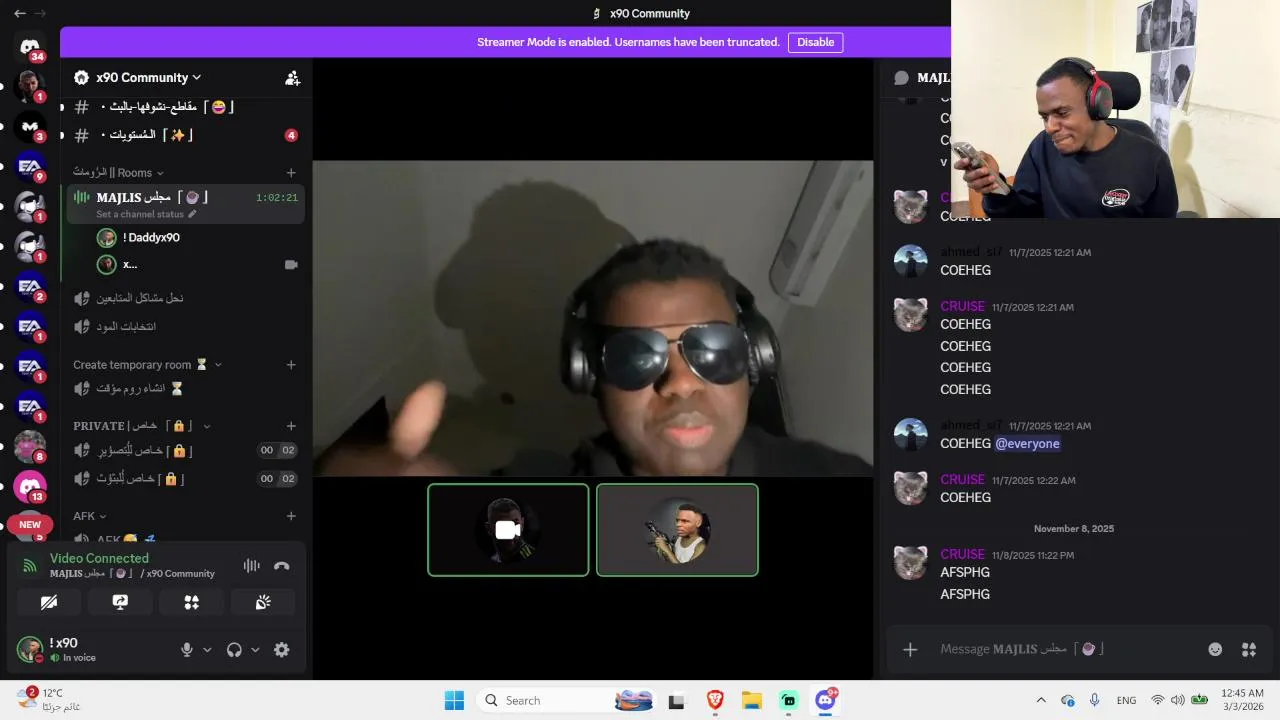Add a channel to AFK category
1280x720 pixels.
click(x=291, y=516)
